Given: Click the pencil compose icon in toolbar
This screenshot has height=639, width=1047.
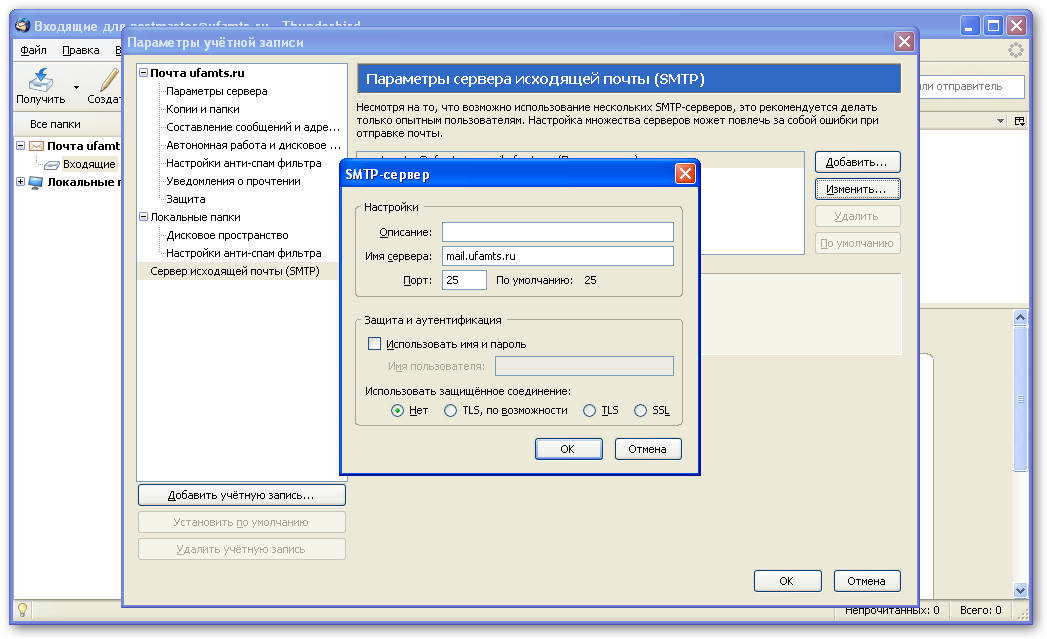Looking at the screenshot, I should 108,80.
